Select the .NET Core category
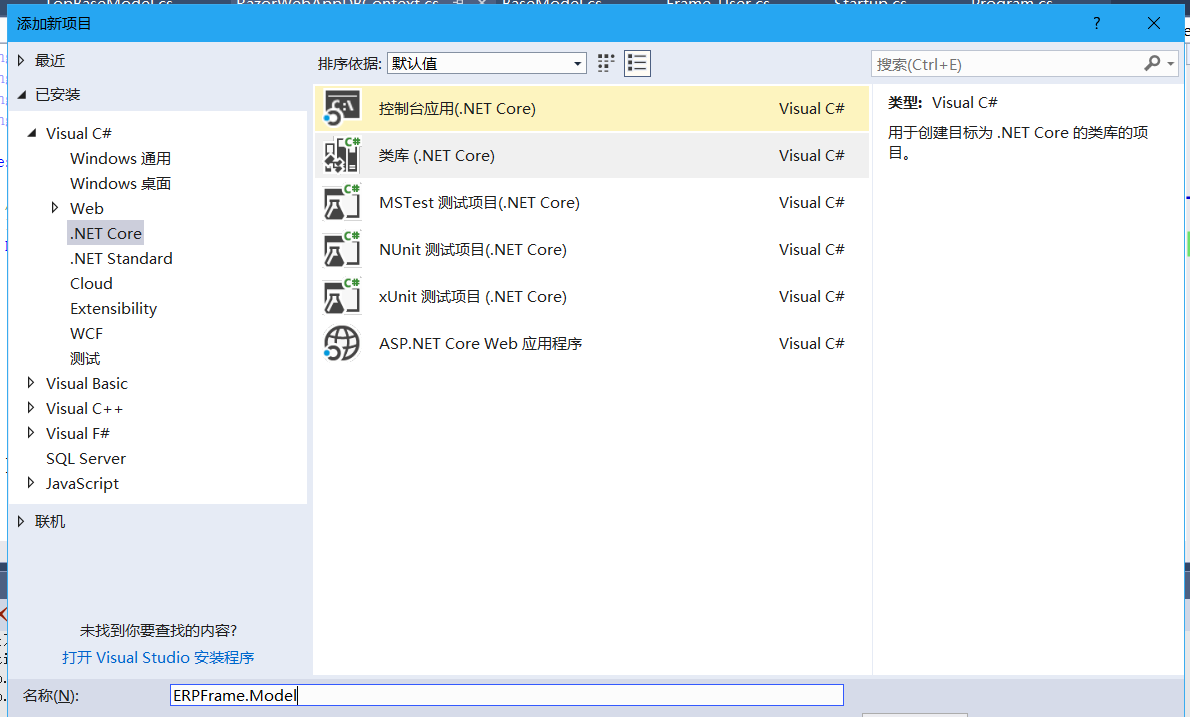 point(105,234)
